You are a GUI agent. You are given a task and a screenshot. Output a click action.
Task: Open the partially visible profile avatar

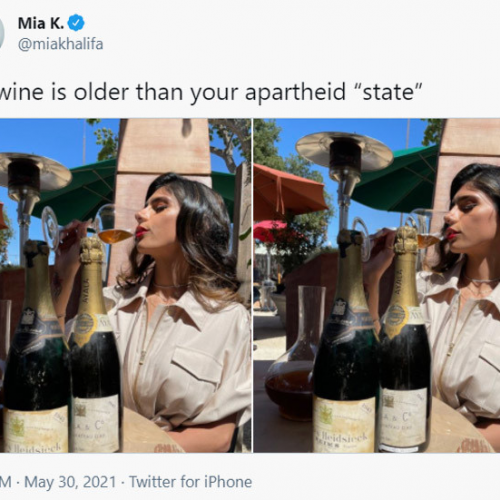click(2, 33)
